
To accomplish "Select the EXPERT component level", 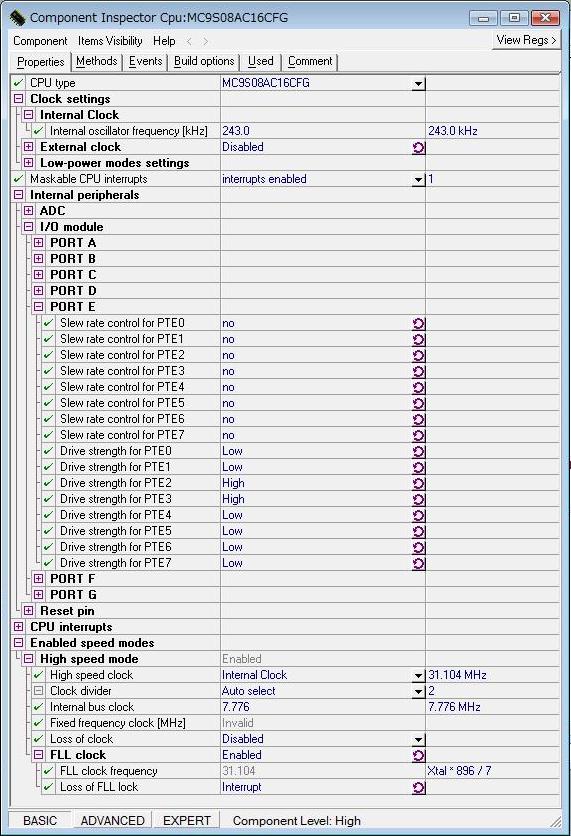I will (187, 820).
